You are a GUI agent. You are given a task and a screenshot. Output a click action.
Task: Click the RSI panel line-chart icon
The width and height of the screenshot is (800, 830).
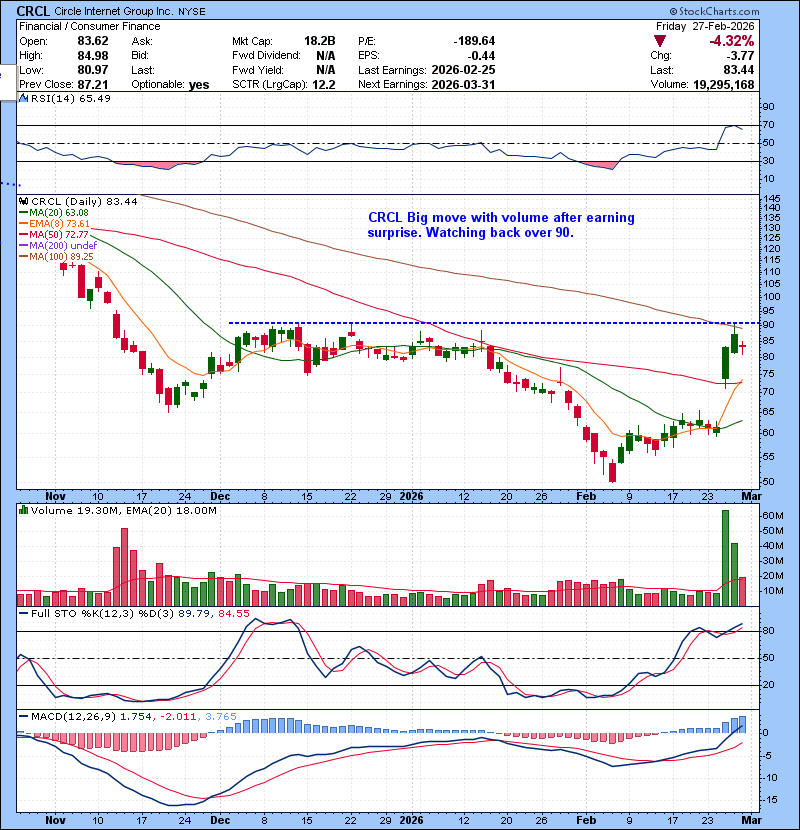pos(23,98)
